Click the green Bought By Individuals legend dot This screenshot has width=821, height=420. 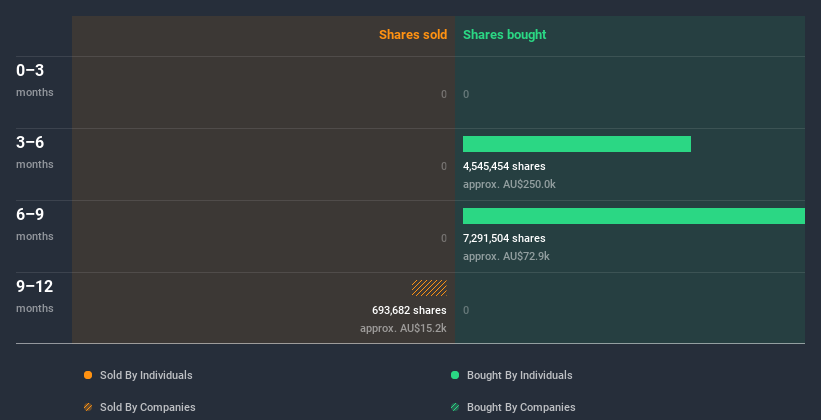[455, 375]
